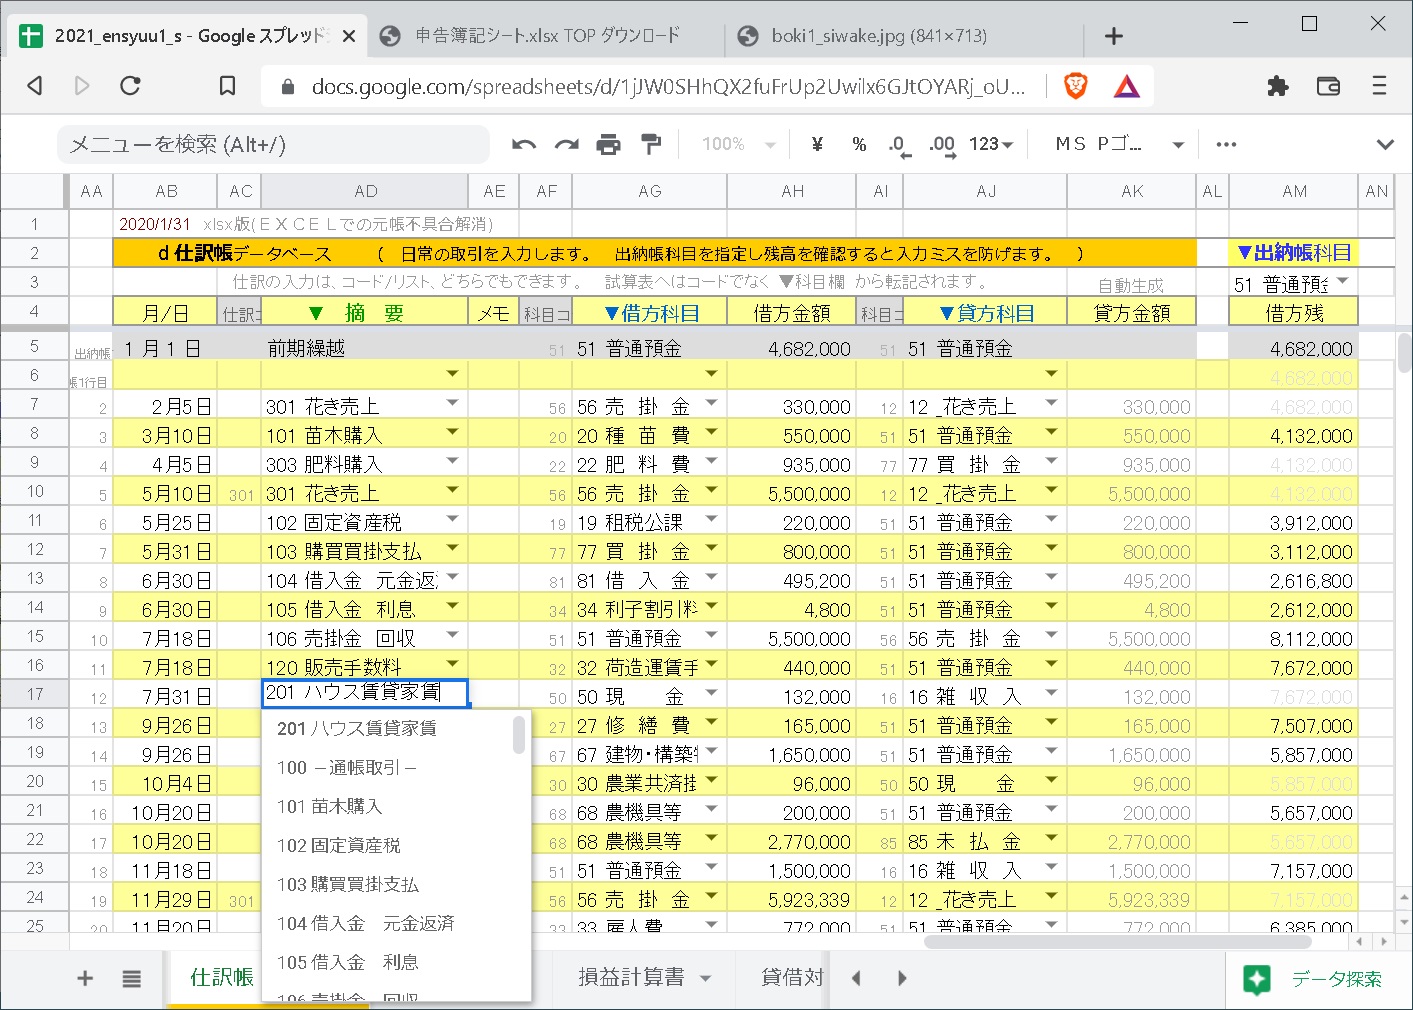Image resolution: width=1413 pixels, height=1010 pixels.
Task: Open debit dropdown for 56 売掛金 row 7
Action: click(x=711, y=403)
